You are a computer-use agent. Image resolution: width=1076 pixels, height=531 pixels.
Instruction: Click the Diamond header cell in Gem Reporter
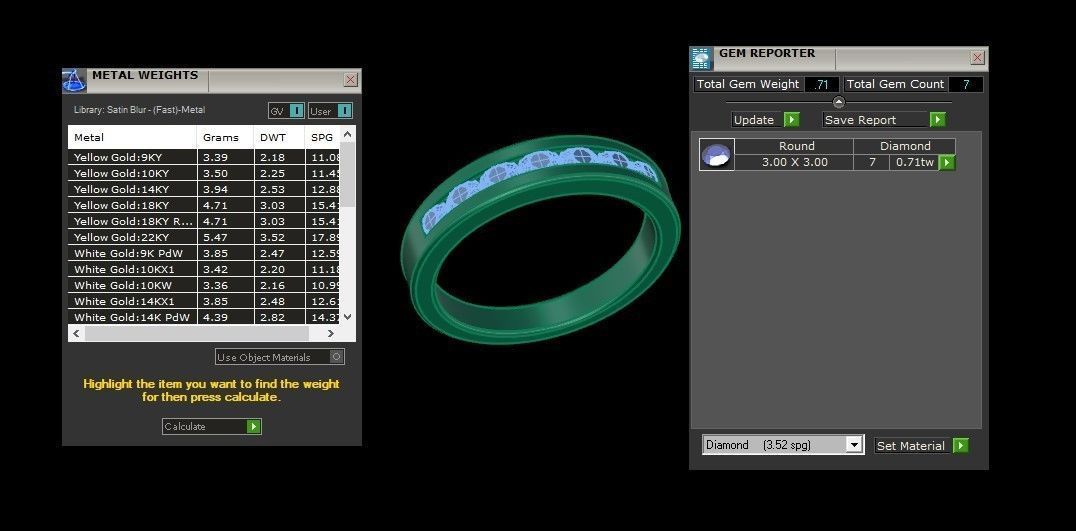[905, 146]
